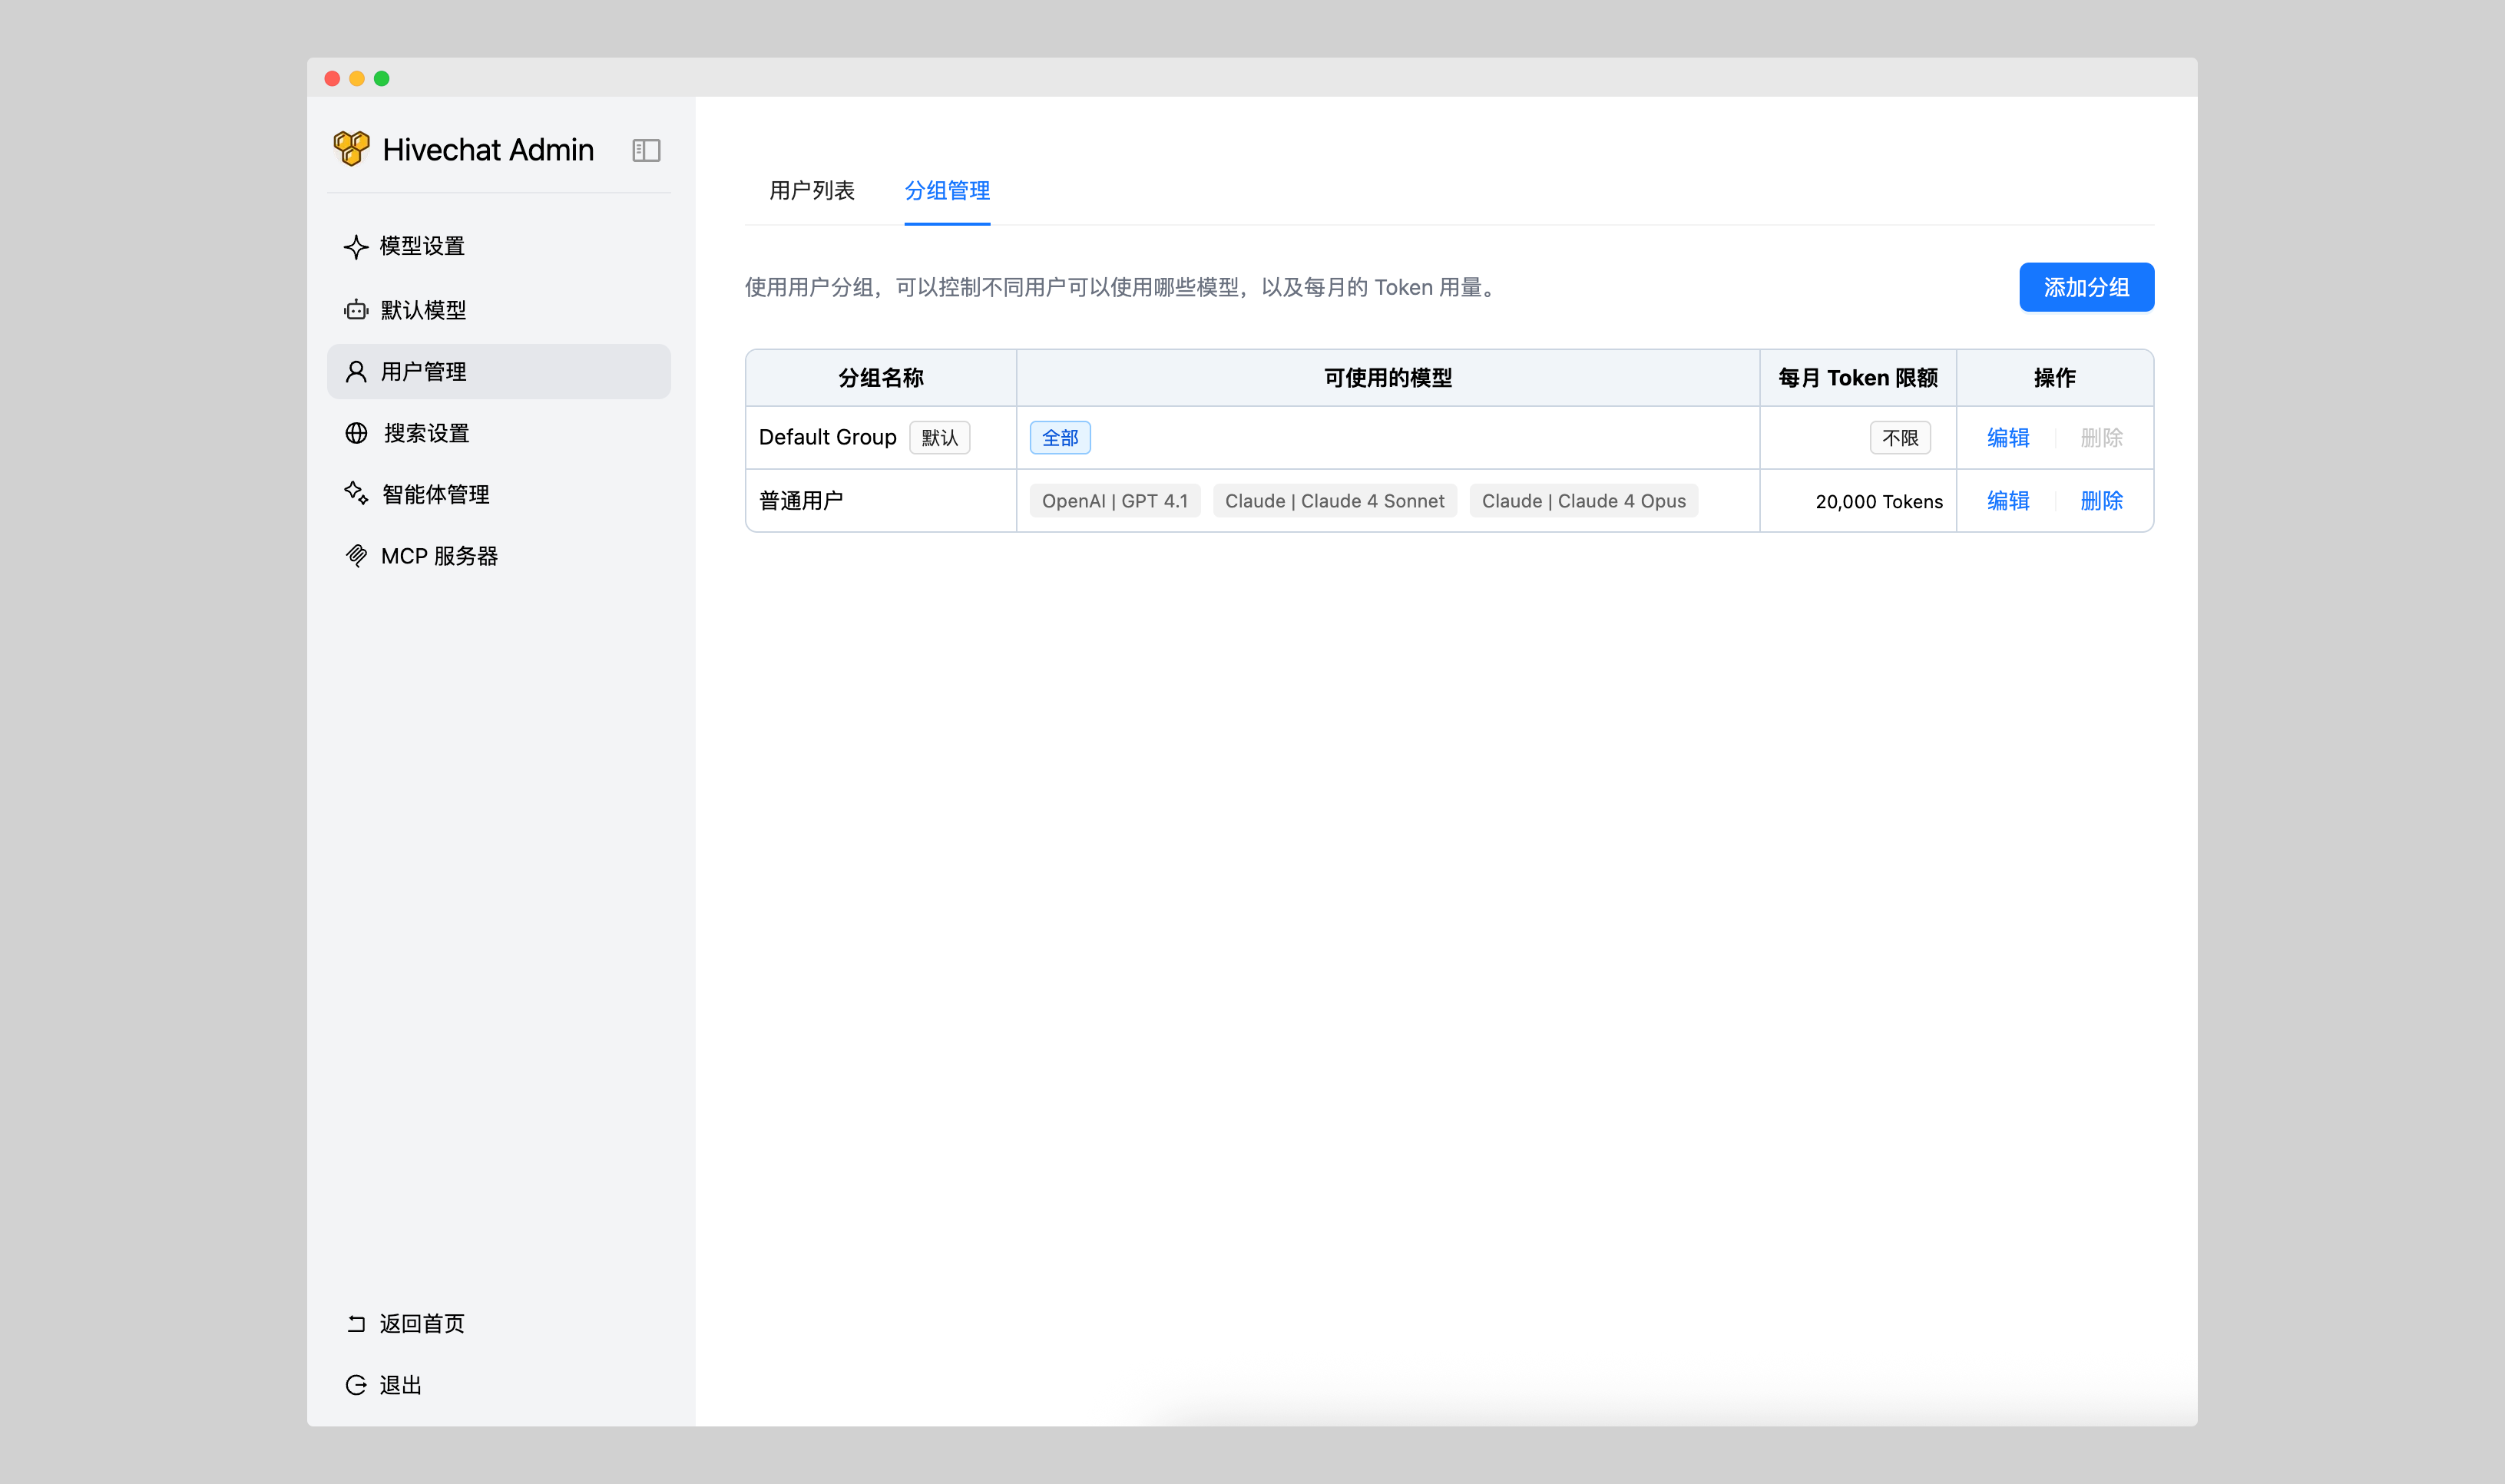Click the 每月 Token 限额 column header
Viewport: 2505px width, 1484px height.
click(1858, 378)
